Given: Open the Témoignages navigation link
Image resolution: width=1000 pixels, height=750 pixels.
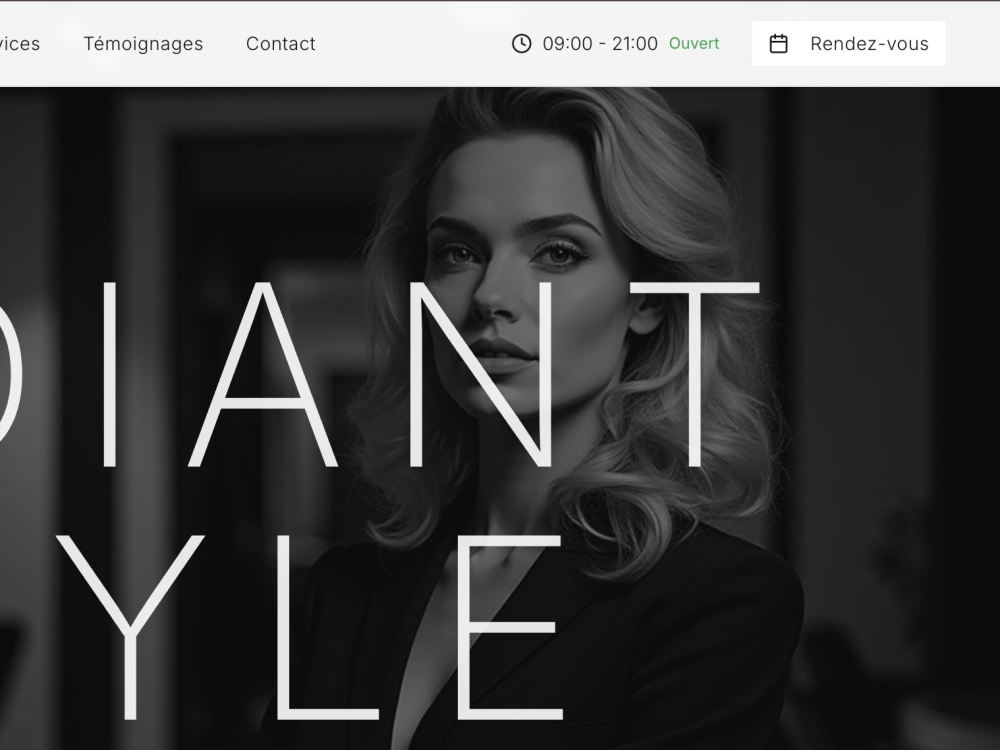Looking at the screenshot, I should (143, 43).
